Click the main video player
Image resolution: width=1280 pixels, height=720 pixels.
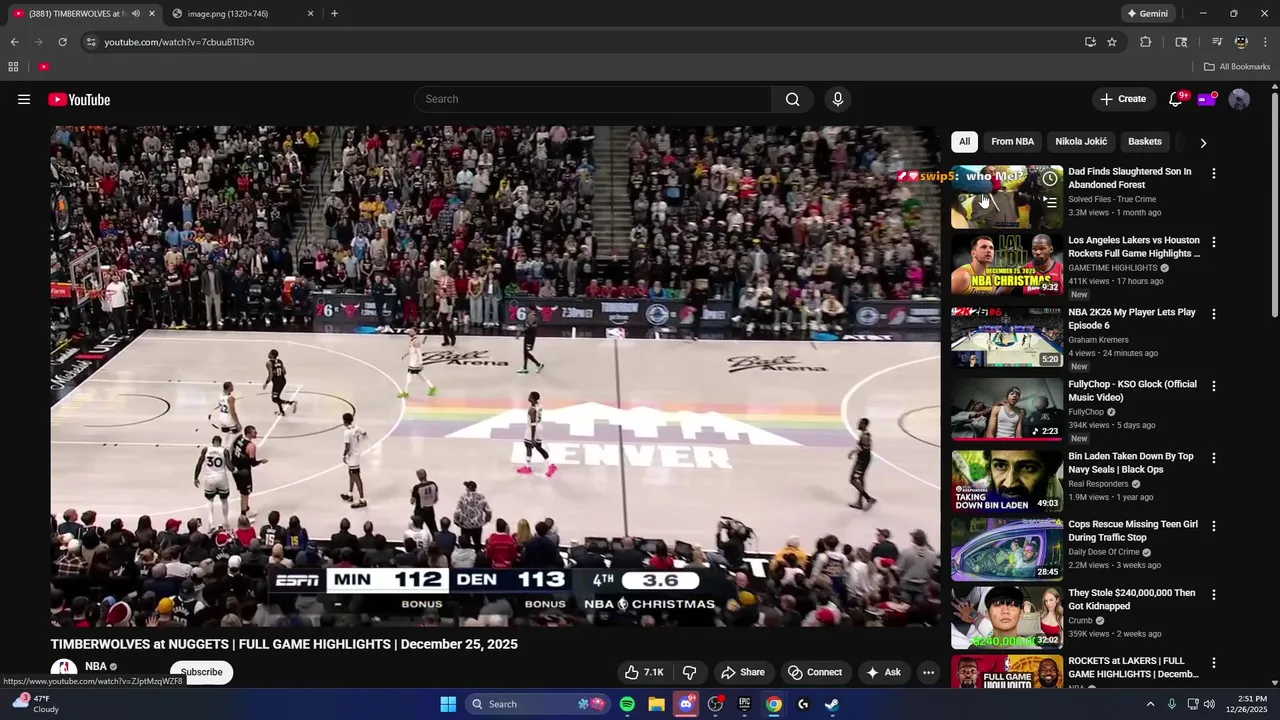point(495,376)
